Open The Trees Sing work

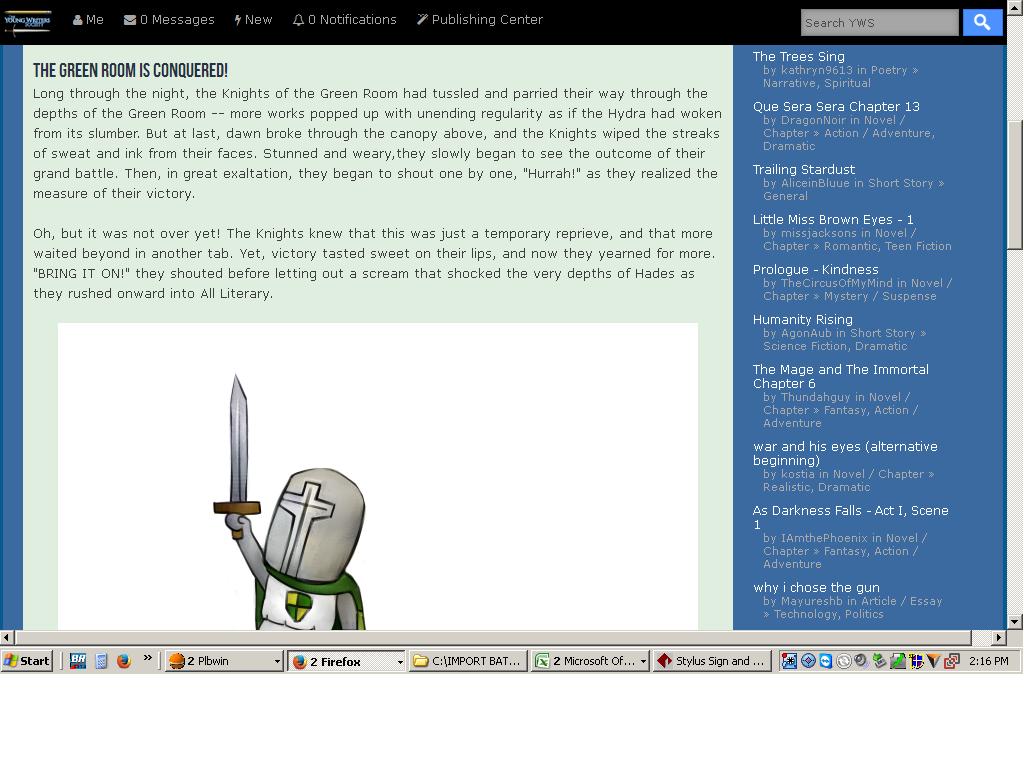coord(798,57)
